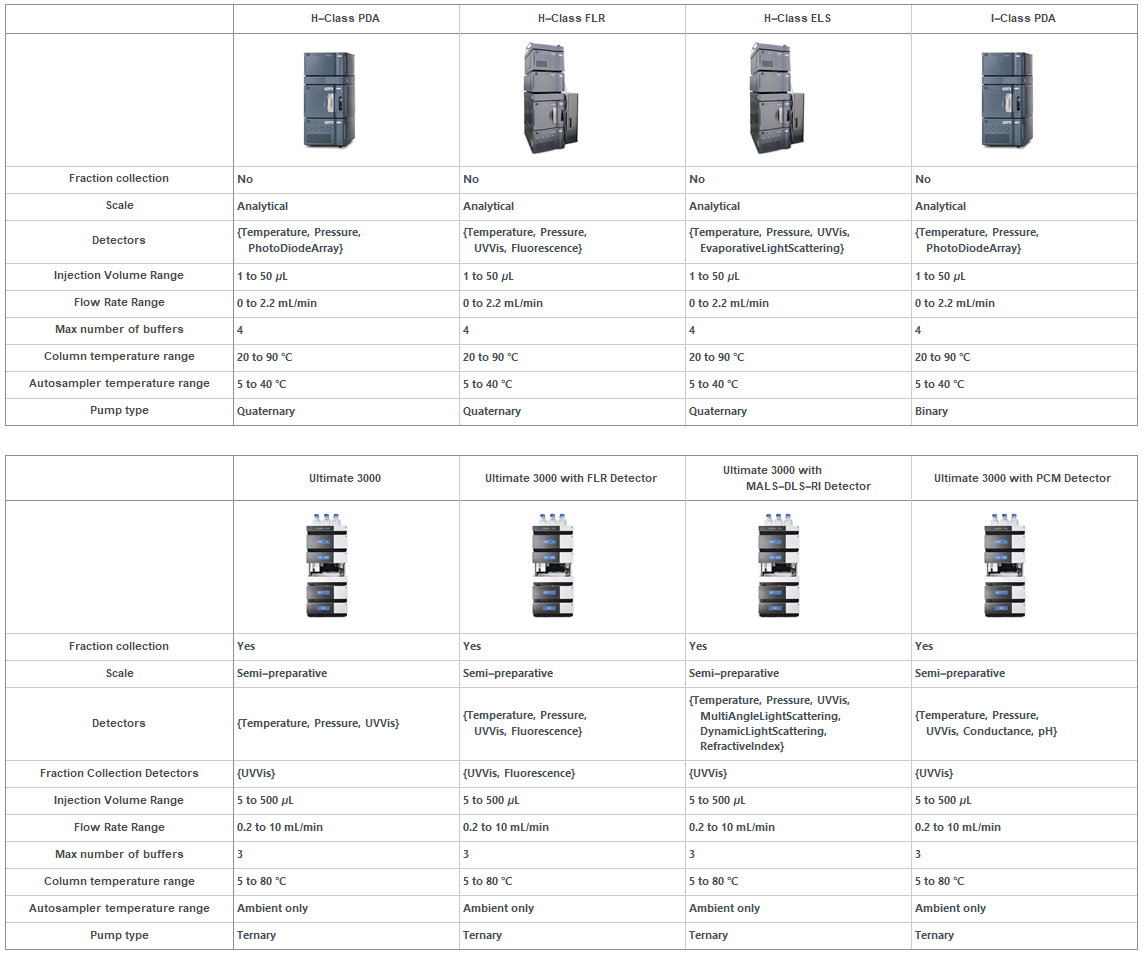Viewport: 1144px width, 955px height.
Task: Click the I-Class PDA instrument picture
Action: (x=1006, y=100)
